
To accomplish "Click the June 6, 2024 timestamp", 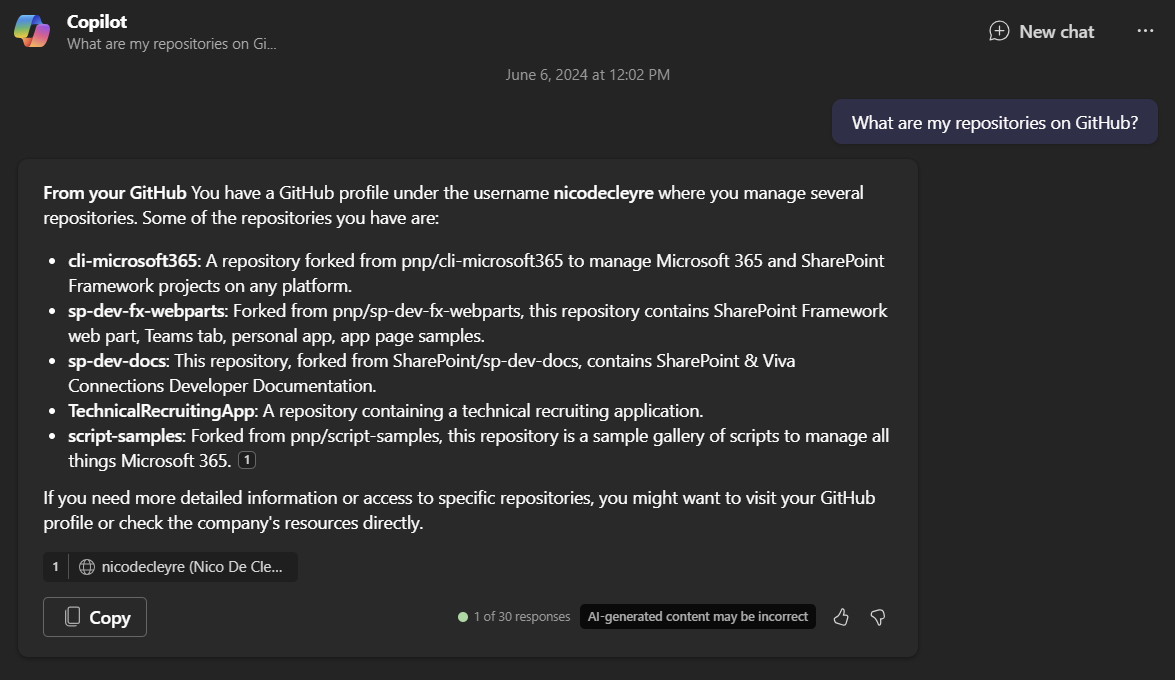I will (587, 75).
